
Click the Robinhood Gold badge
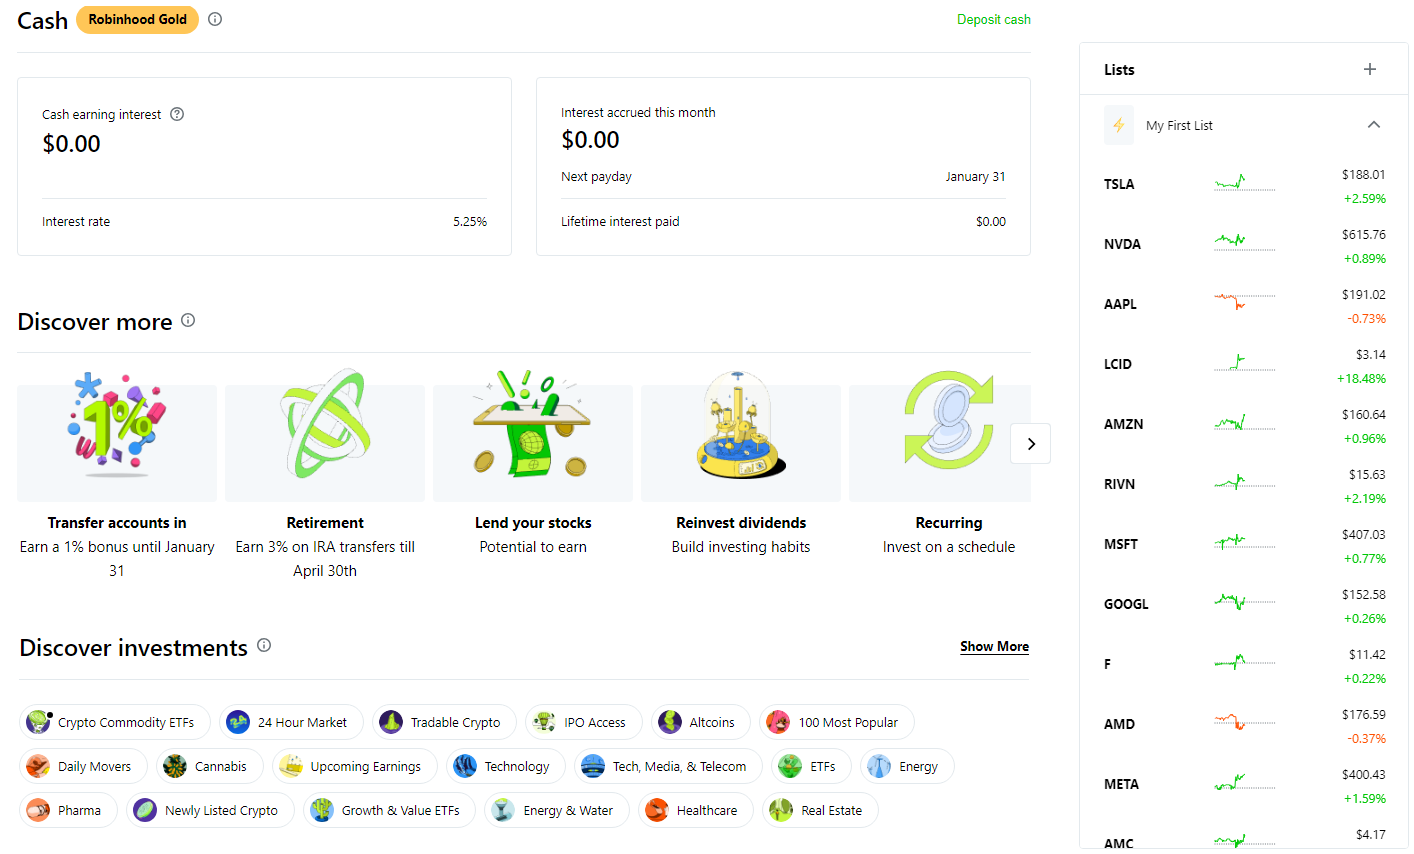[138, 19]
